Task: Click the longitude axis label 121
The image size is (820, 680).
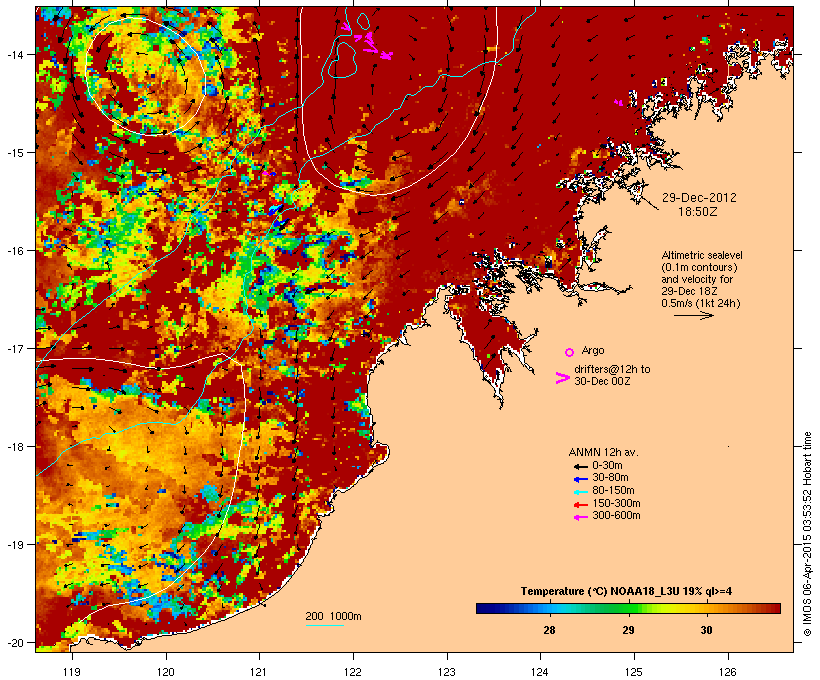Action: tap(259, 672)
